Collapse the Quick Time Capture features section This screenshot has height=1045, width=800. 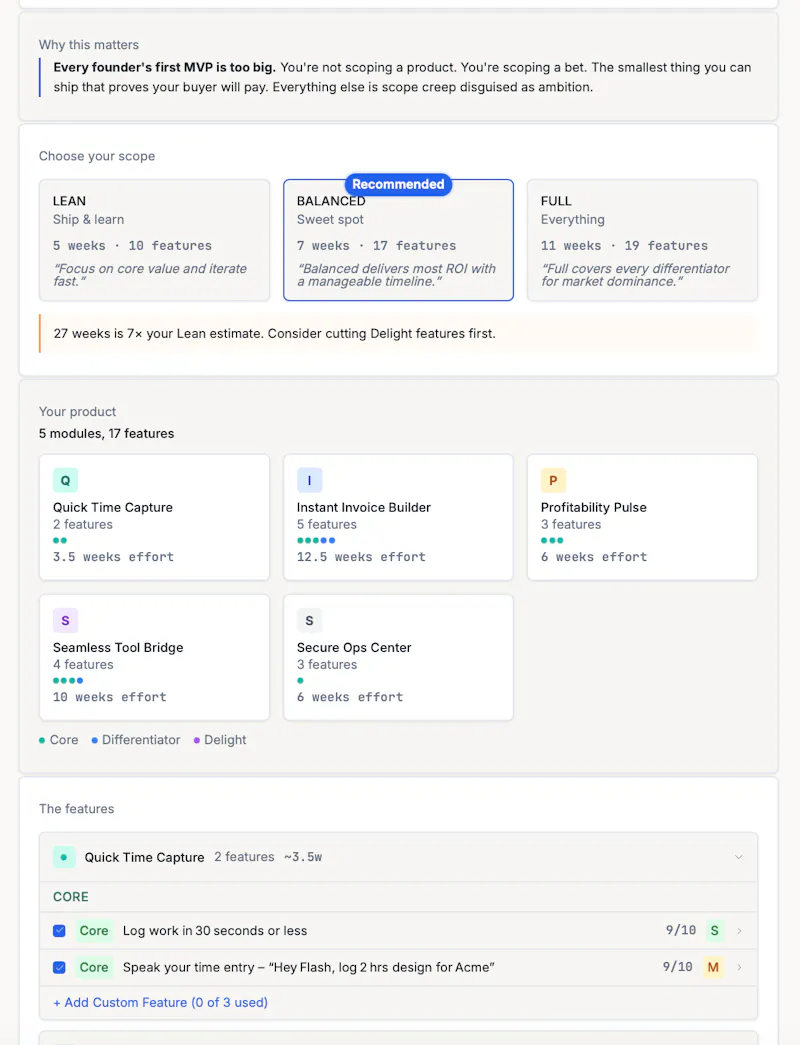(739, 857)
